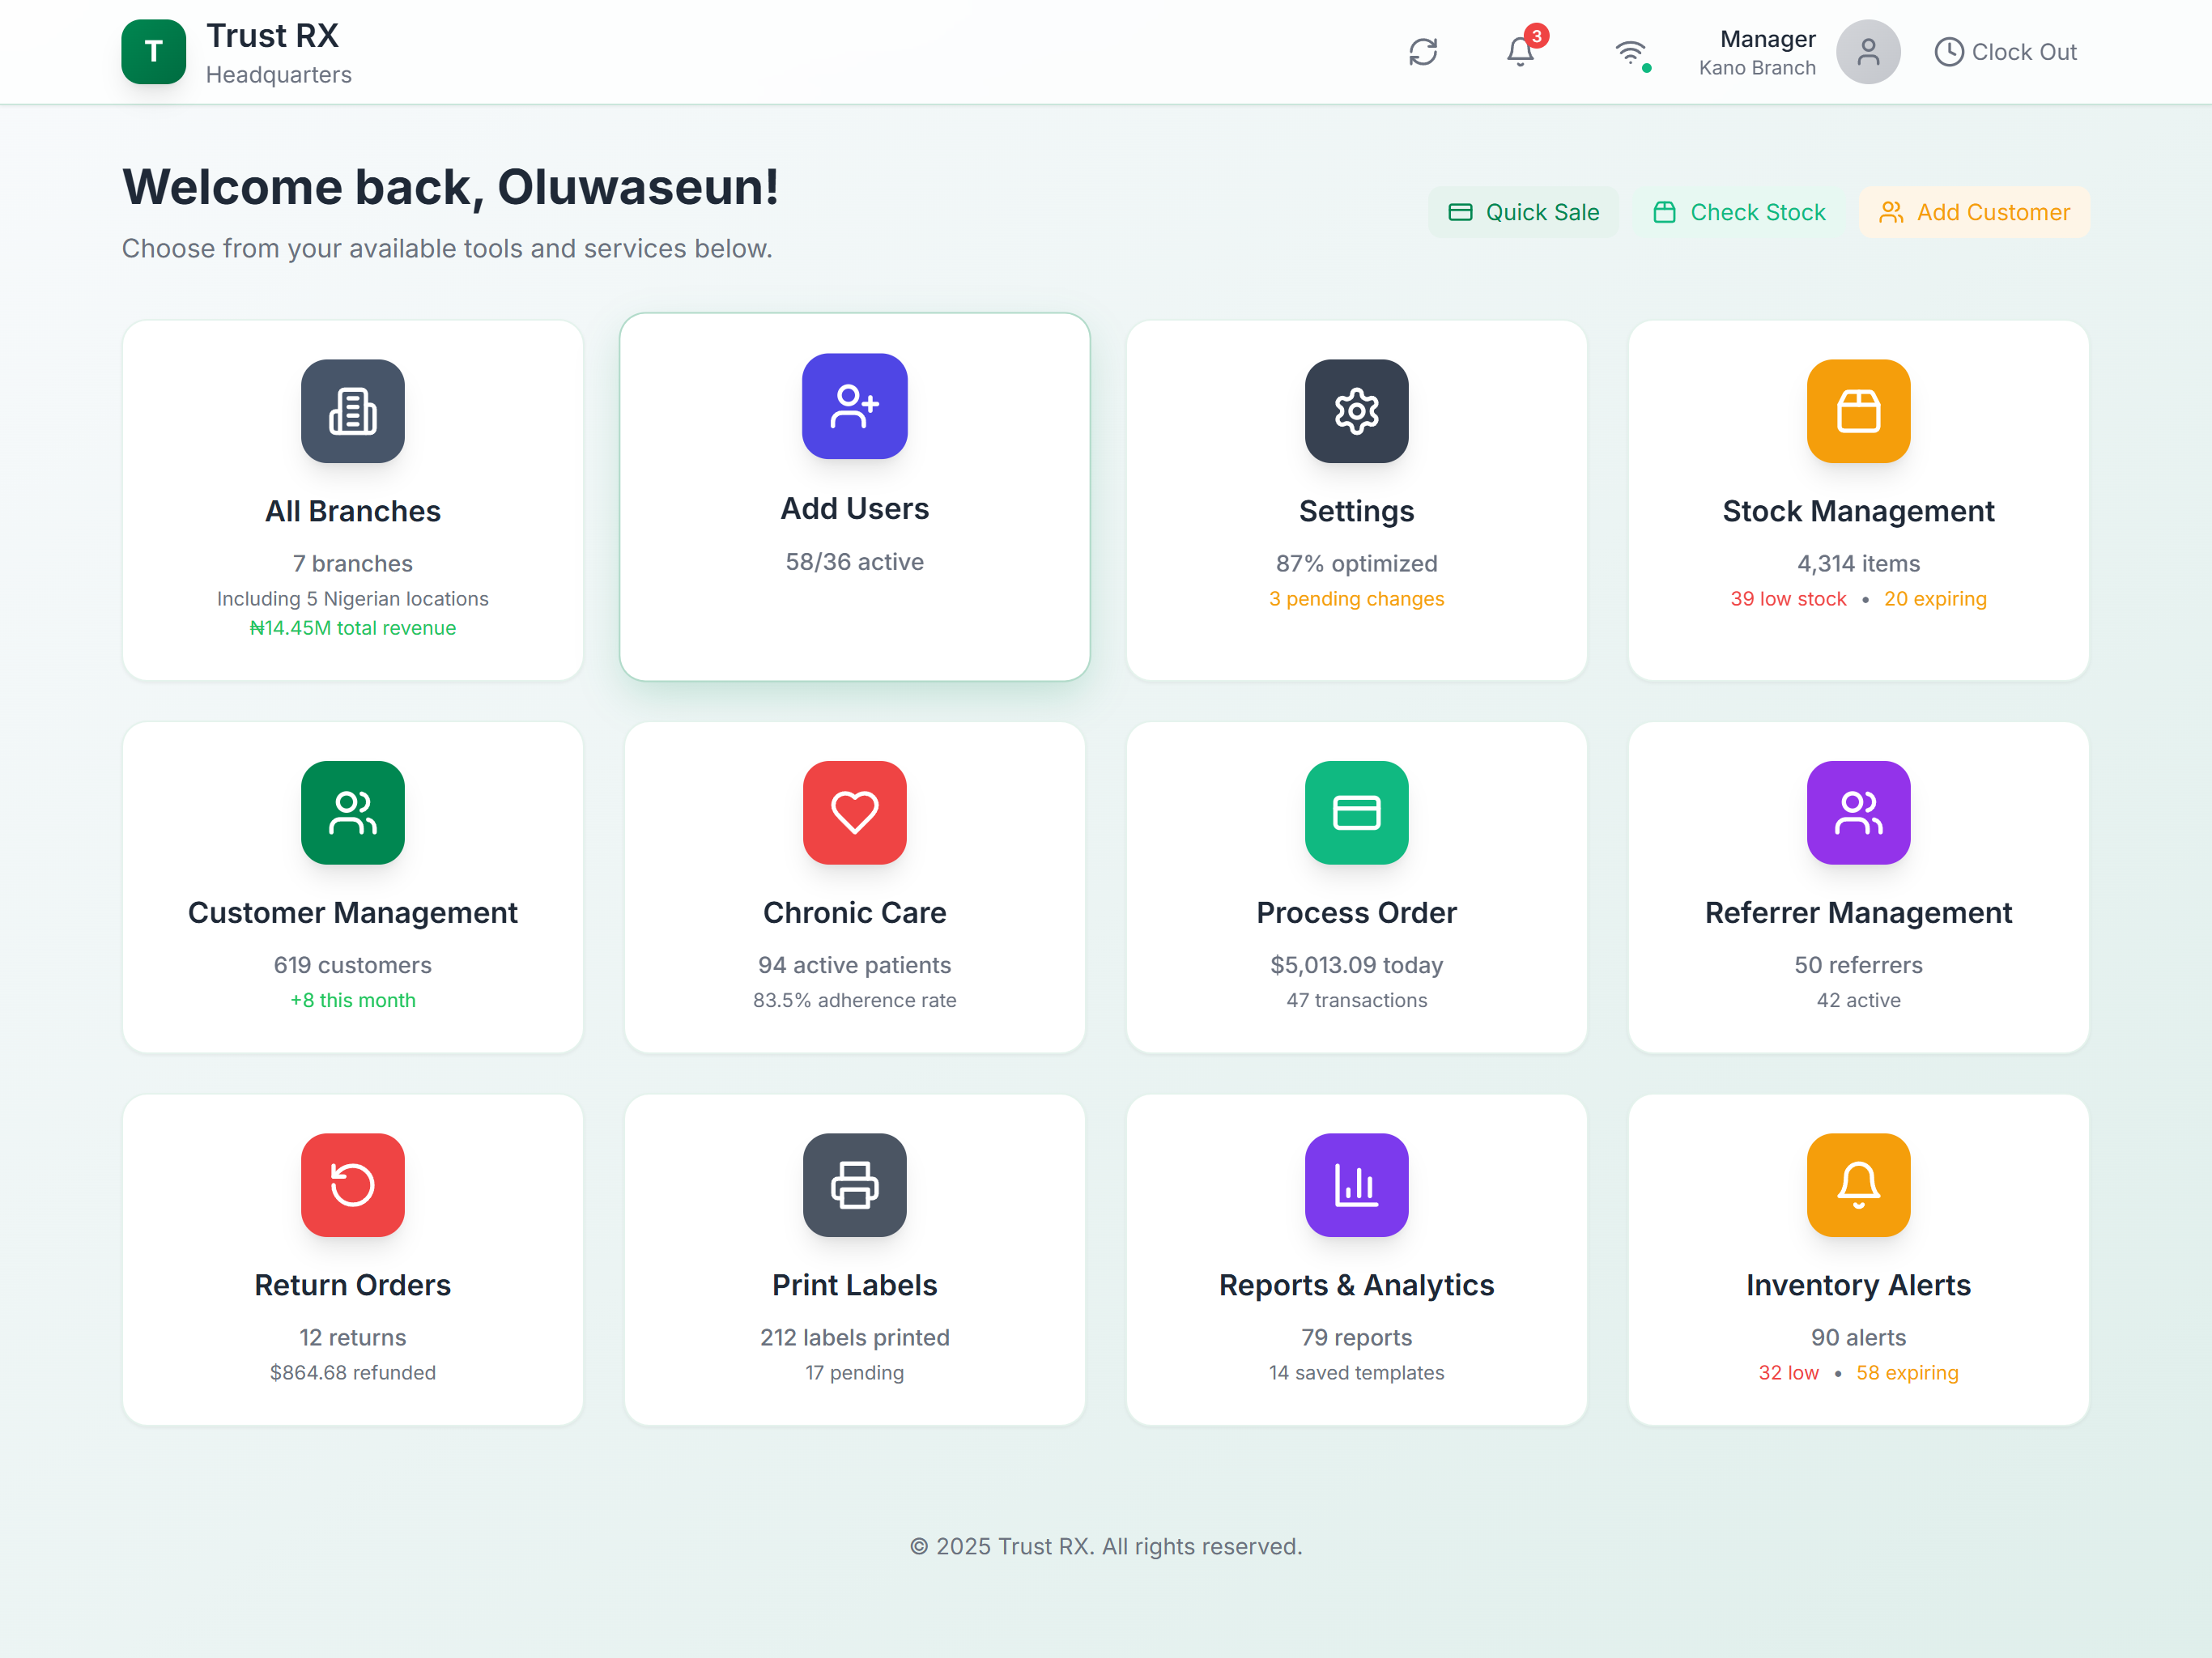Screen dimensions: 2212x1658
Task: Open Print Labels printer icon
Action: pos(854,1184)
